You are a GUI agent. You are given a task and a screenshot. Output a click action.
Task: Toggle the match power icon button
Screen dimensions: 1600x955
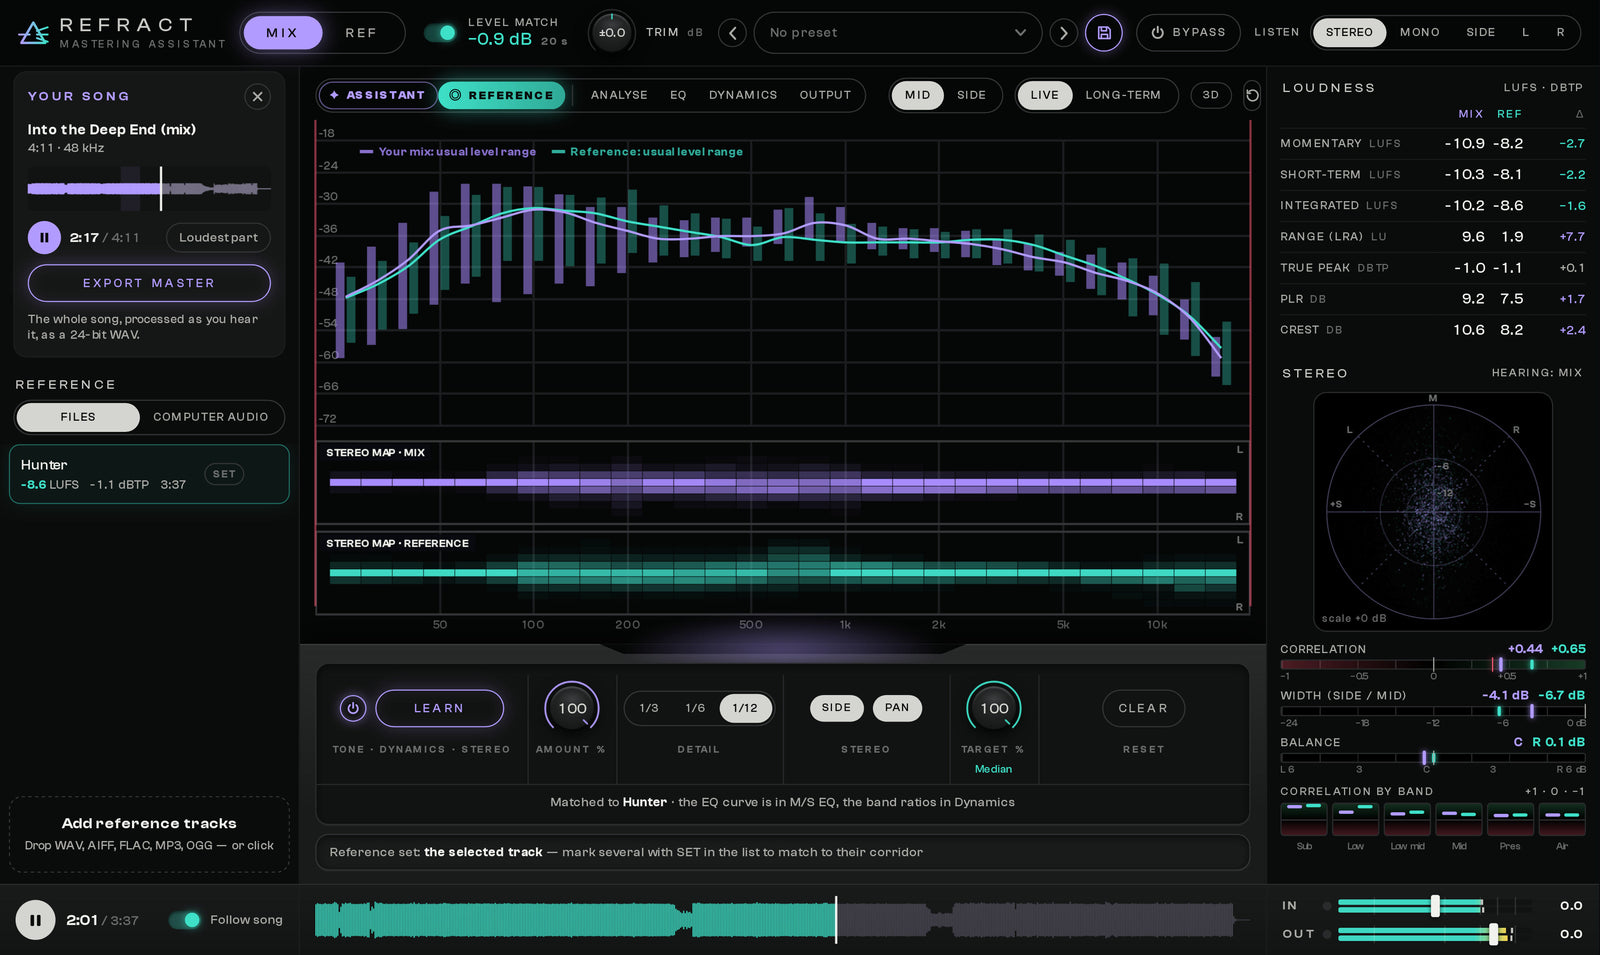click(352, 708)
